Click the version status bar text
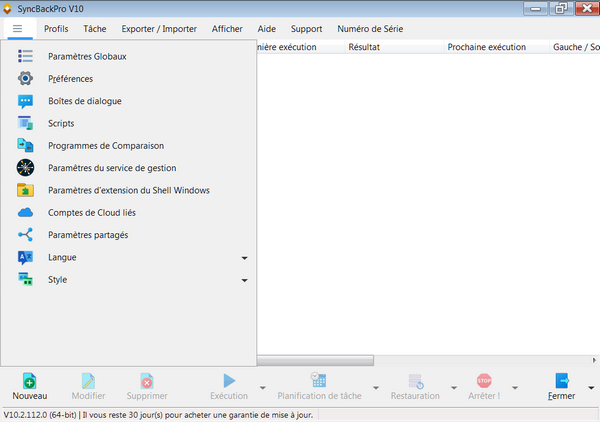This screenshot has height=422, width=600. pos(158,415)
